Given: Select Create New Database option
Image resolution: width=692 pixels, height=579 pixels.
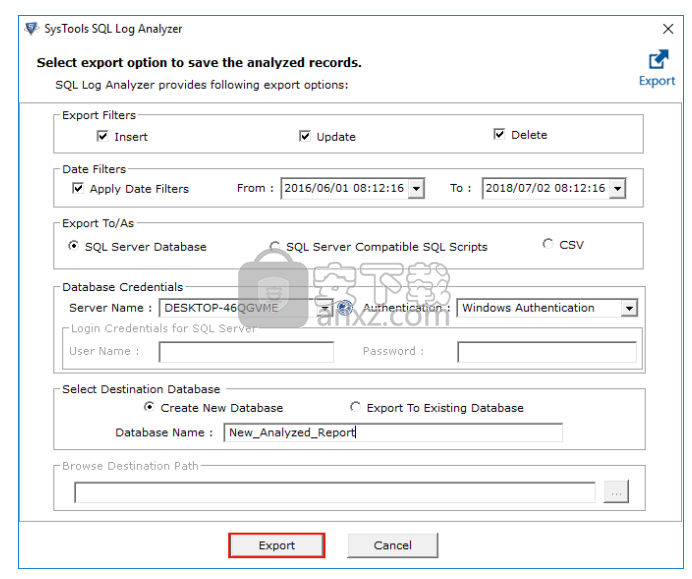Looking at the screenshot, I should 149,407.
